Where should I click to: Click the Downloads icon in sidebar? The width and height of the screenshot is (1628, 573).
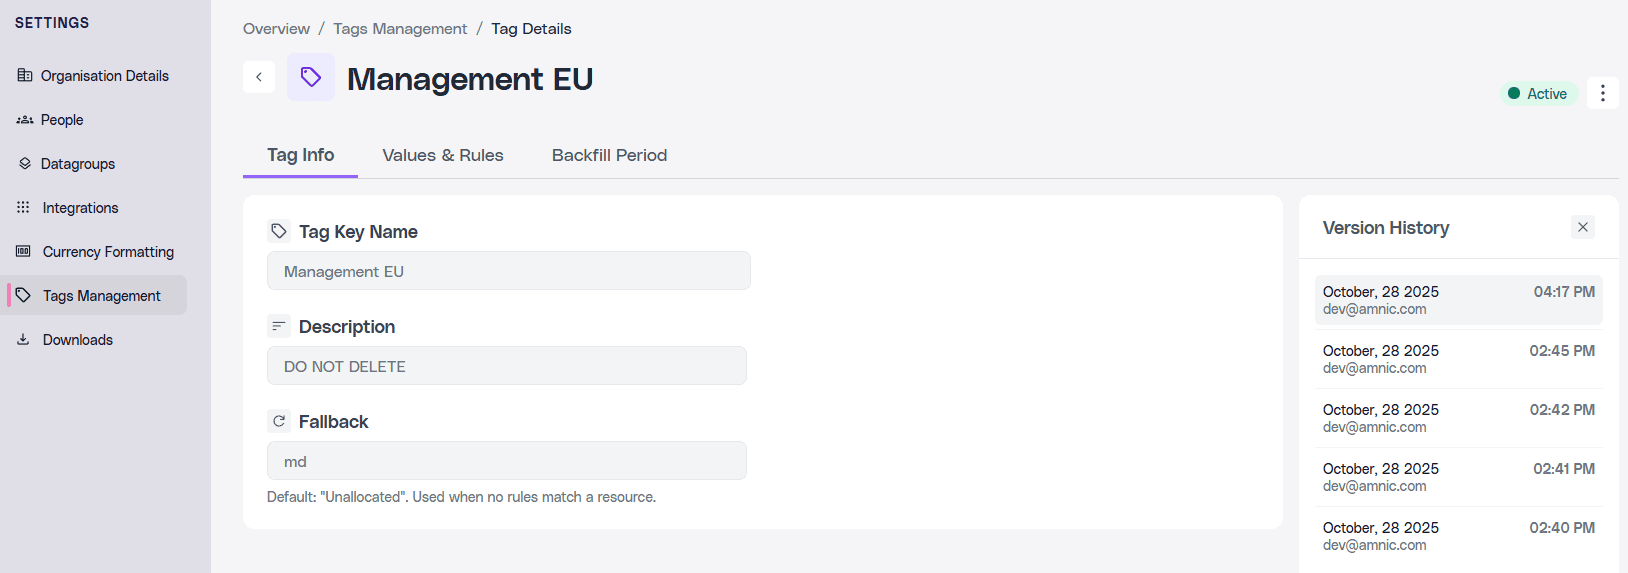coord(23,340)
